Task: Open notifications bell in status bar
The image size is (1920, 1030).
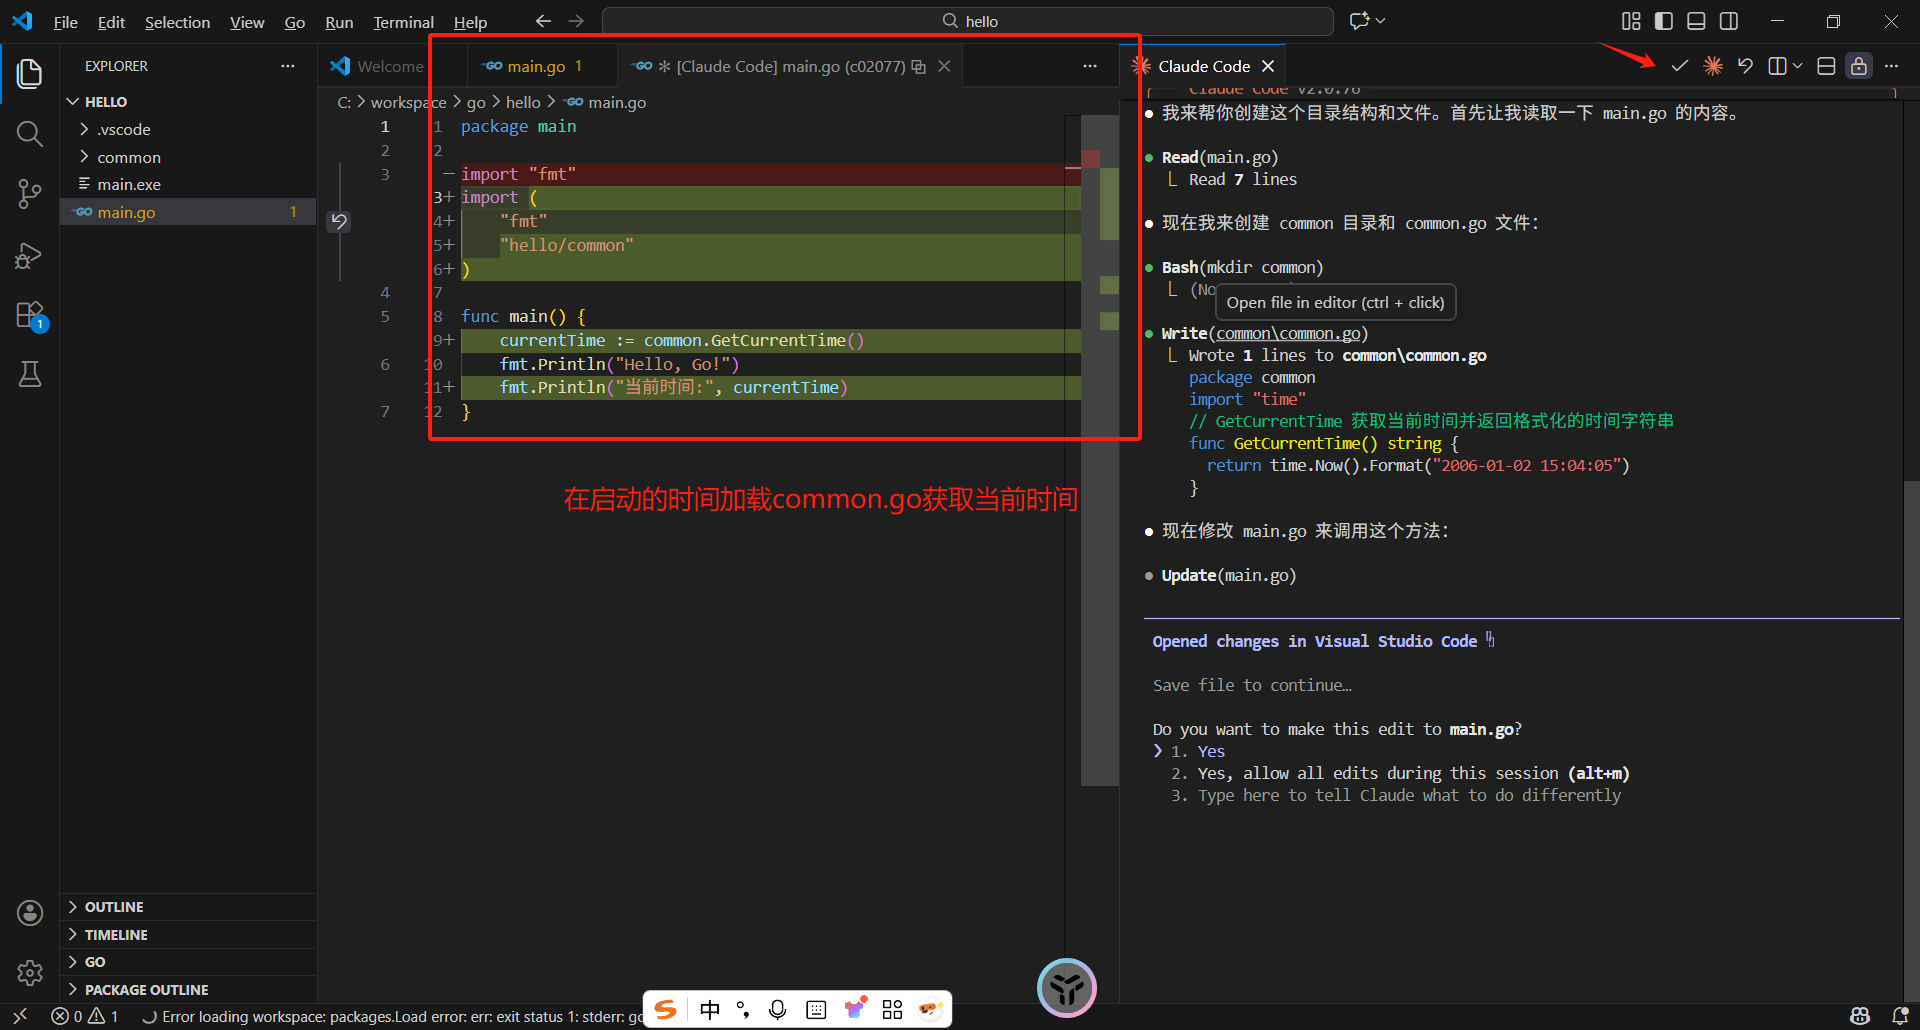Action: click(x=1900, y=1016)
